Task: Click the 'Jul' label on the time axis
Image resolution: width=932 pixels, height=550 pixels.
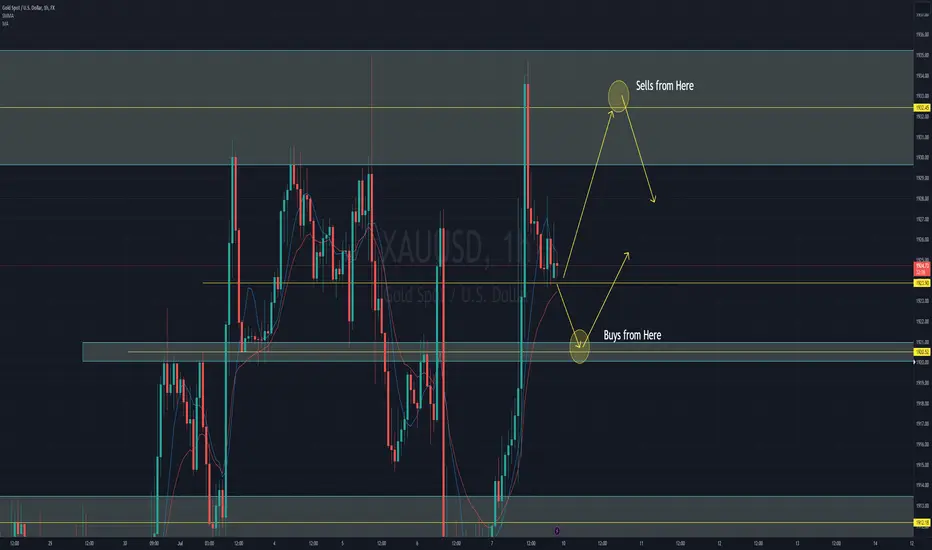Action: pyautogui.click(x=180, y=543)
